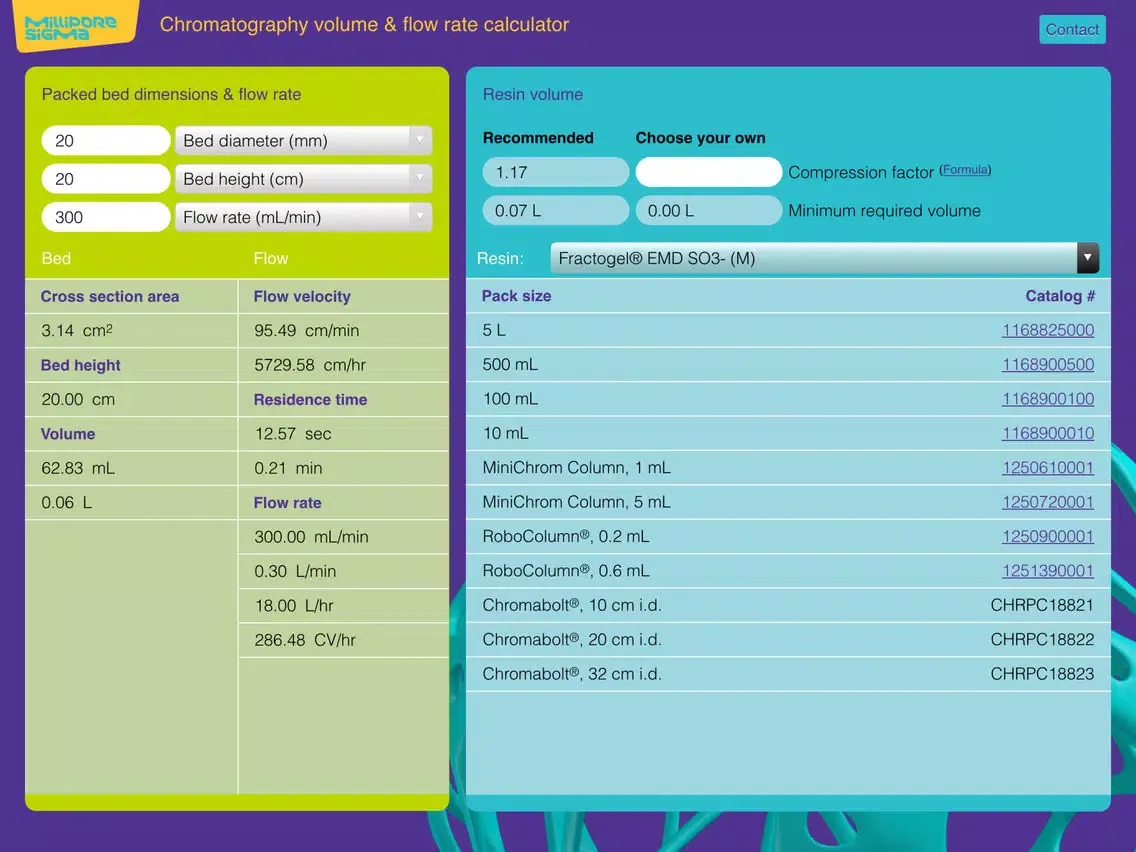Select the 0.06 L volume value
Screen dimensions: 1136x852
(67, 503)
